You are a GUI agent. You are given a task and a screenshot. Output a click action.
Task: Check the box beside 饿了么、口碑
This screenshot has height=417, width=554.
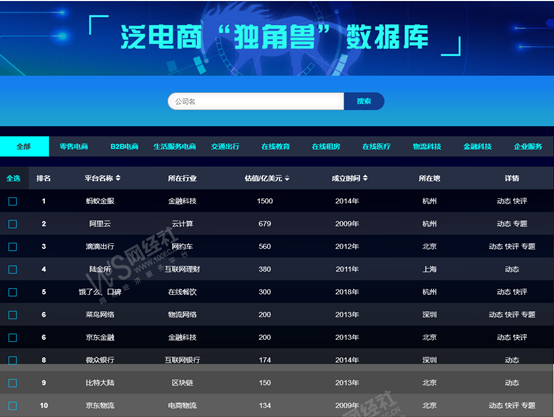click(x=13, y=292)
